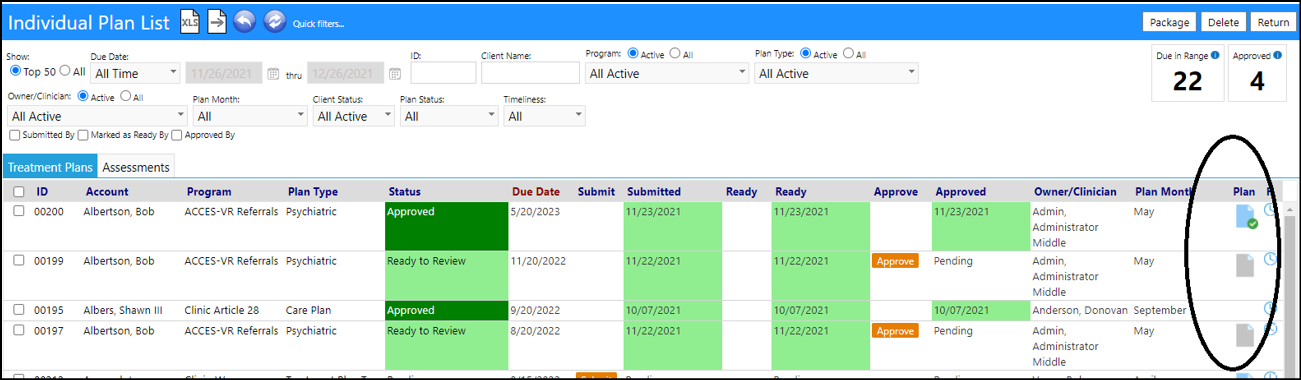Click the clock icon in row 00200
The image size is (1301, 380).
pyautogui.click(x=1271, y=210)
